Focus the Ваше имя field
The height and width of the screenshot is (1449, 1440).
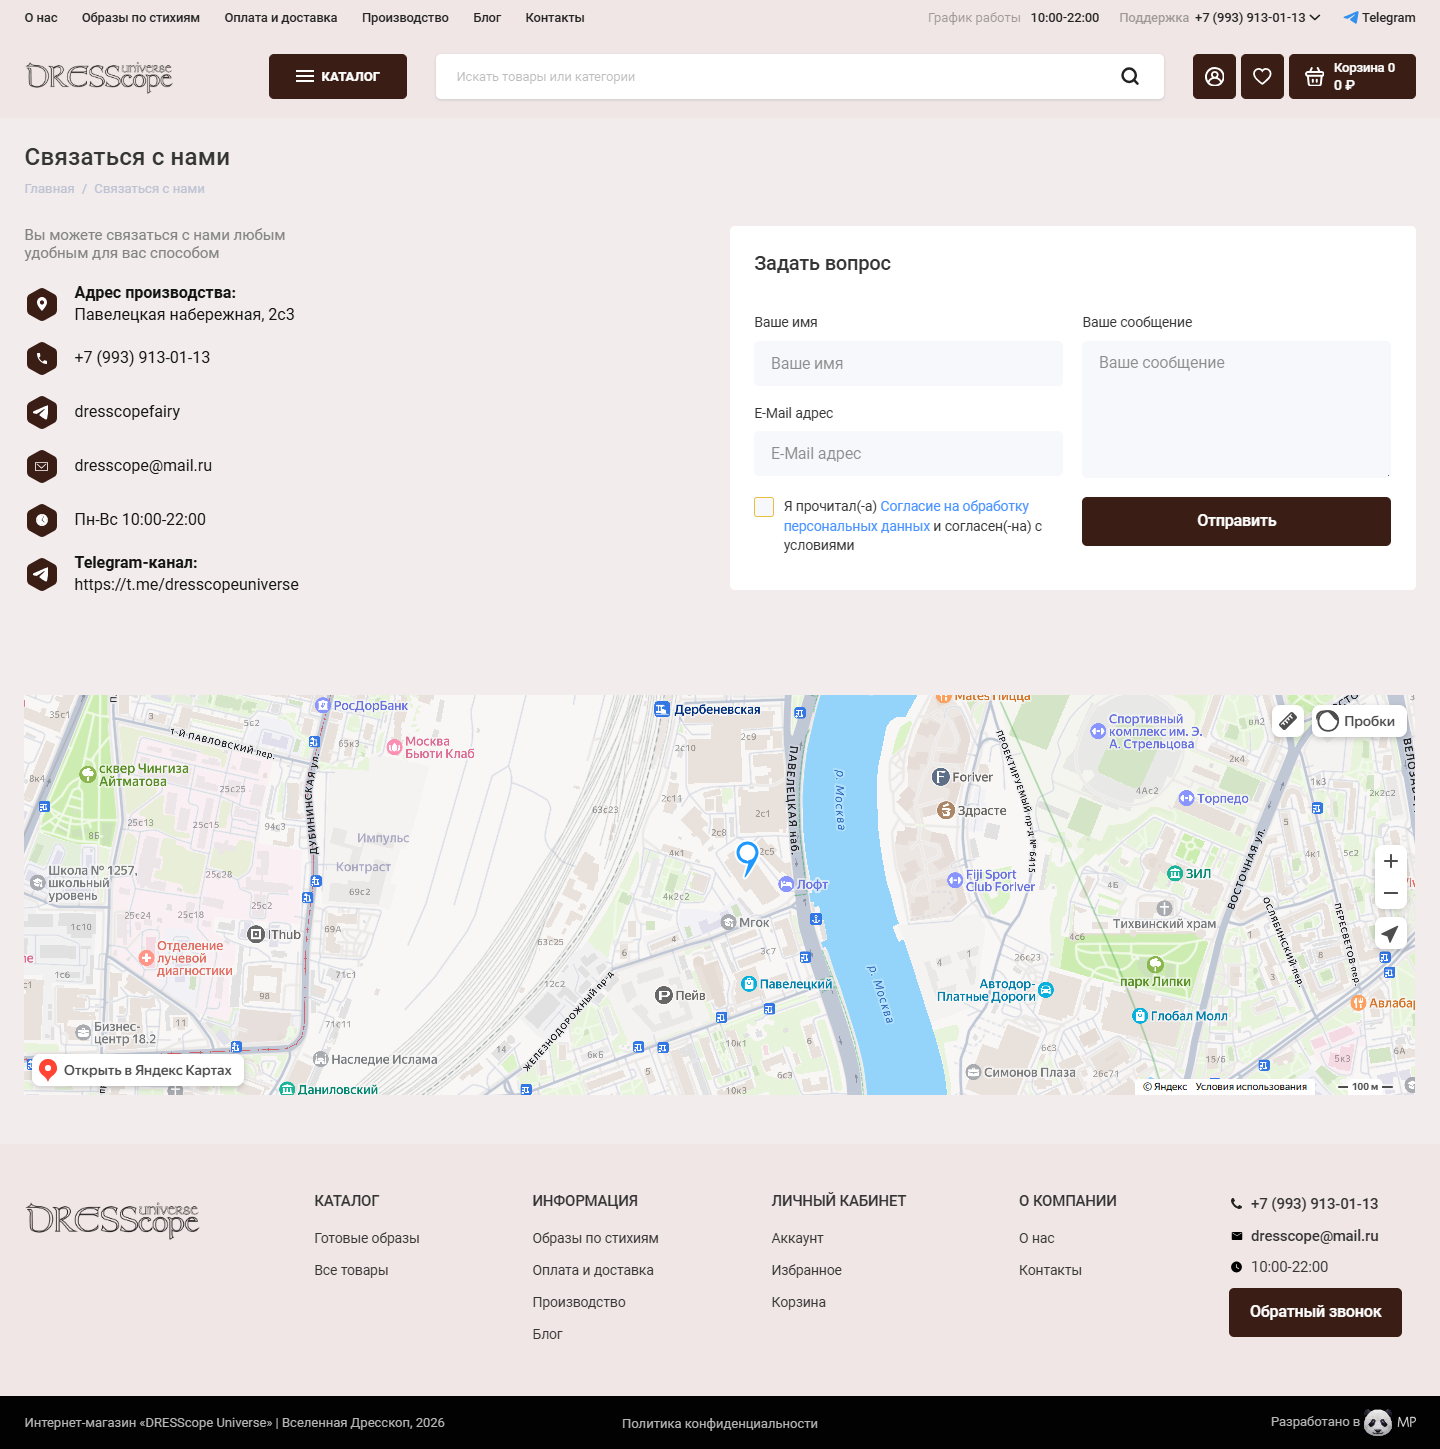pos(908,364)
